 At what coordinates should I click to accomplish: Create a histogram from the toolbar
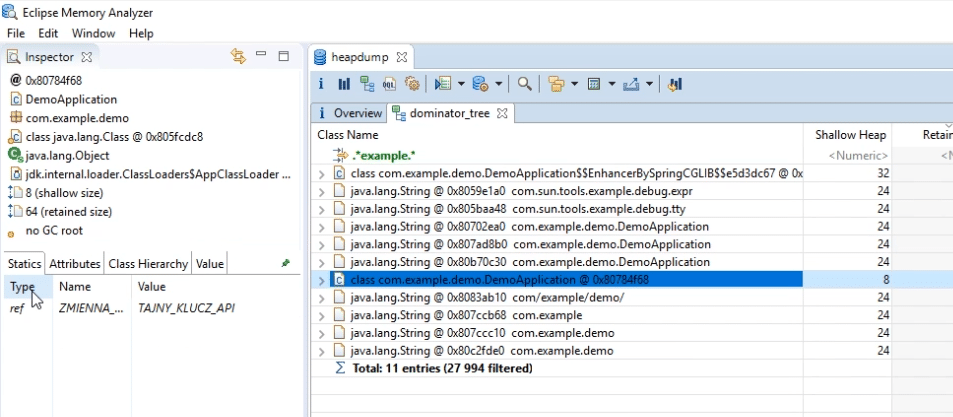[x=344, y=84]
